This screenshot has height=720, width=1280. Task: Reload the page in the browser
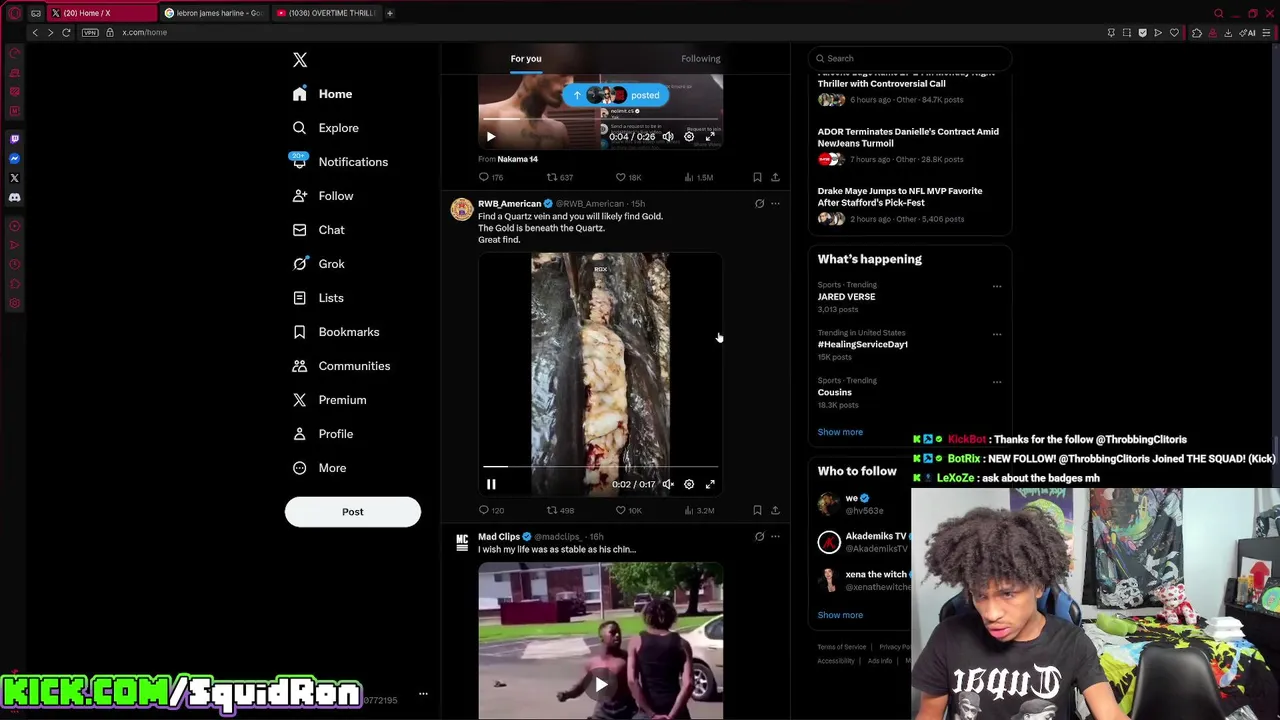[x=66, y=32]
